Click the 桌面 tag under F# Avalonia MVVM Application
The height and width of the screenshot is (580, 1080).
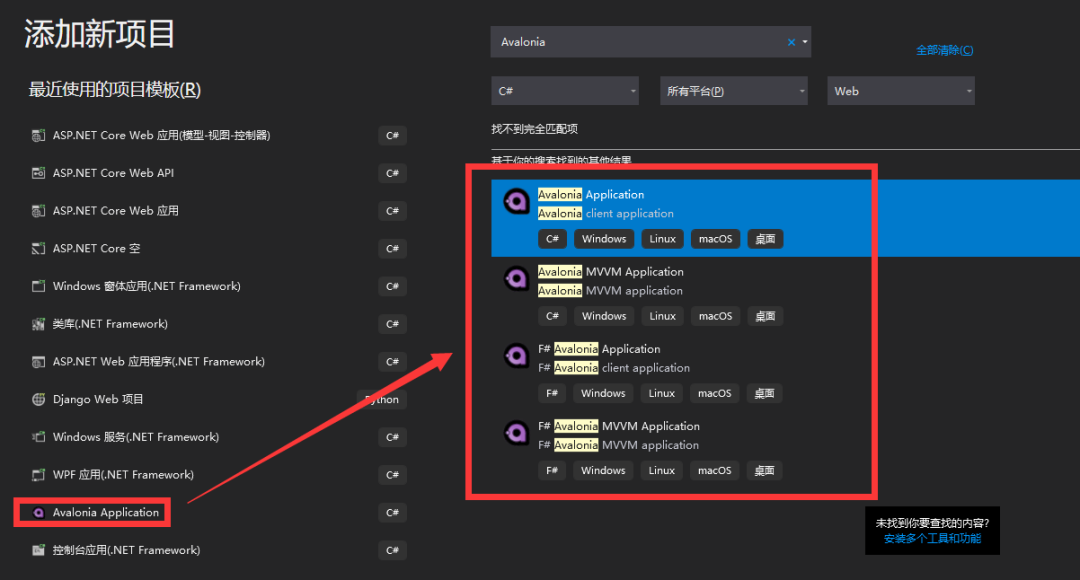[x=765, y=470]
